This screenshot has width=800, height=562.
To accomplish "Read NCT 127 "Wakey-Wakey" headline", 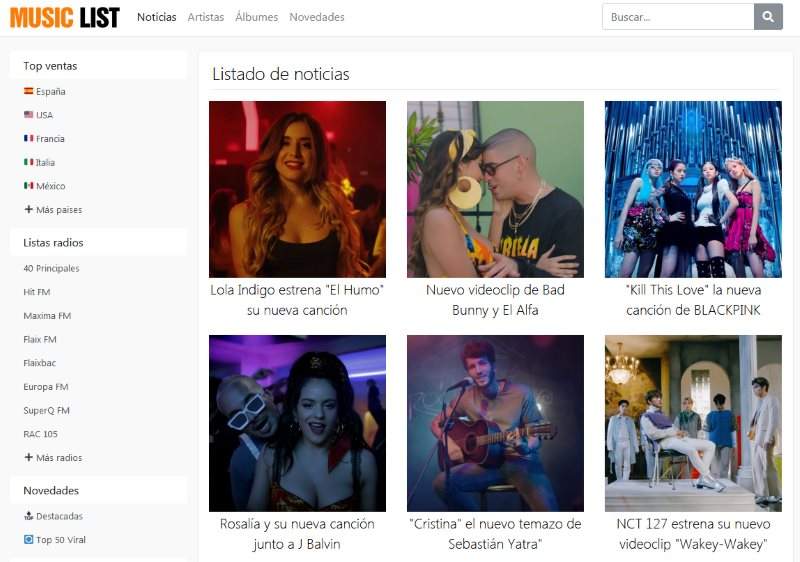I will click(693, 534).
